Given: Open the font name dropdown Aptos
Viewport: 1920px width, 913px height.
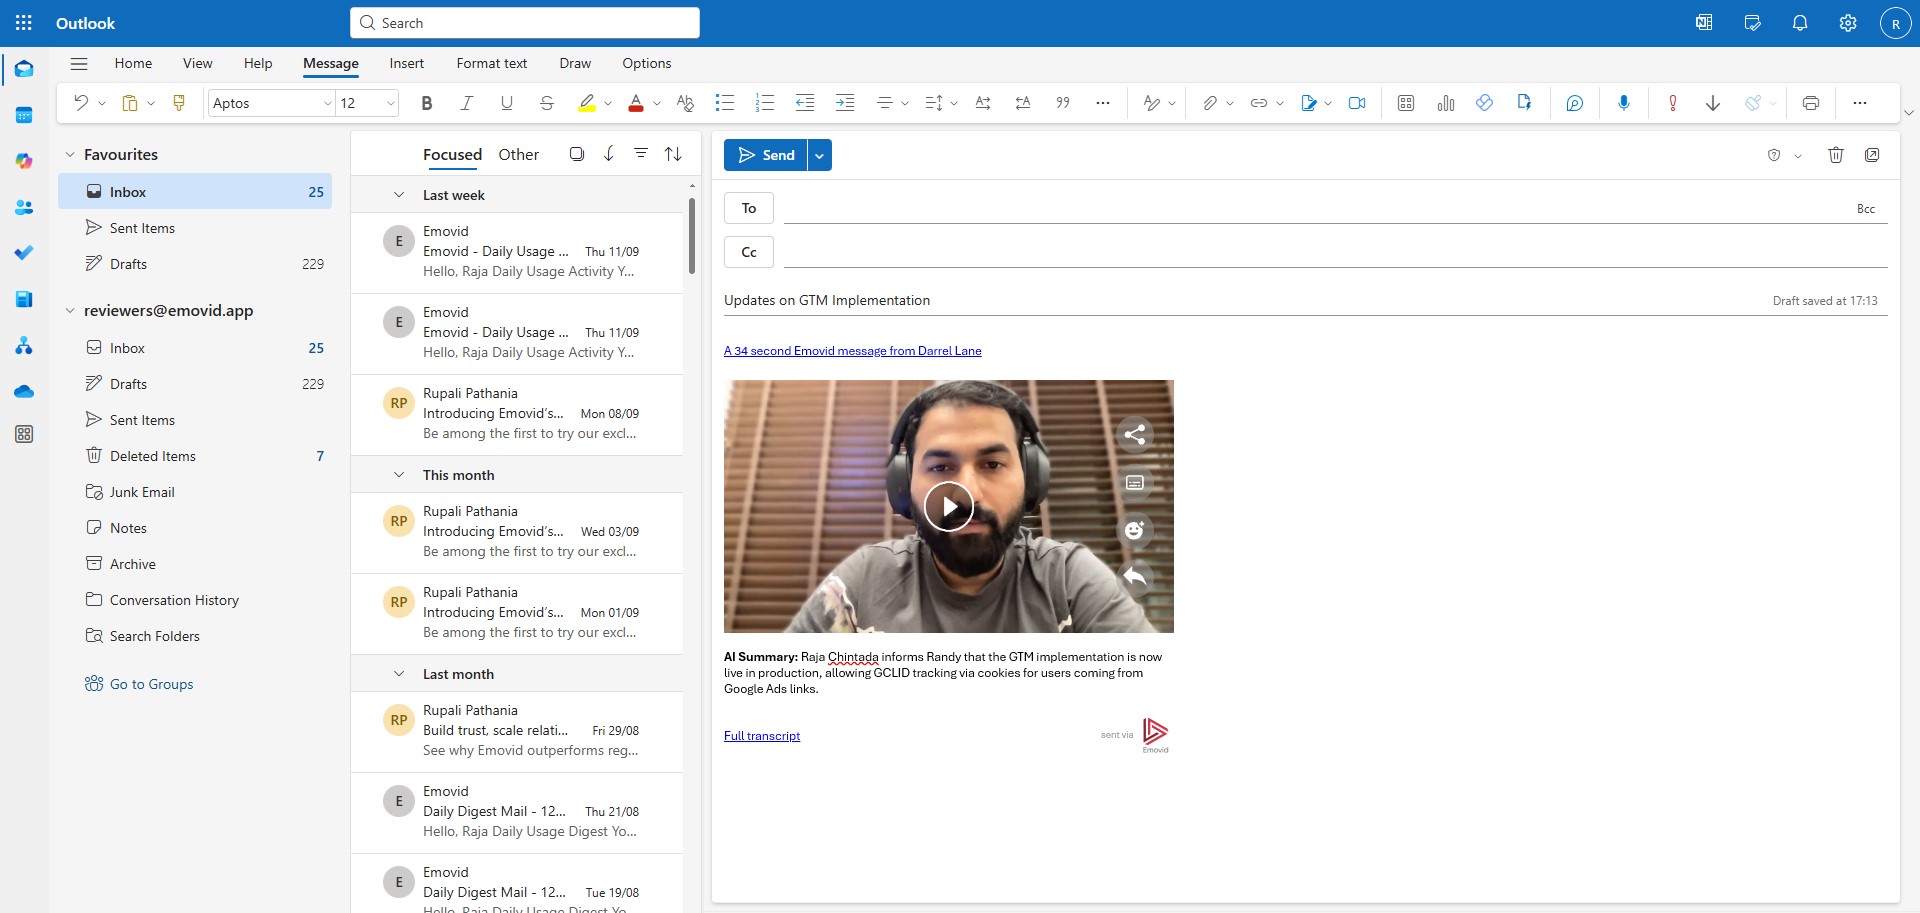Looking at the screenshot, I should tap(271, 103).
